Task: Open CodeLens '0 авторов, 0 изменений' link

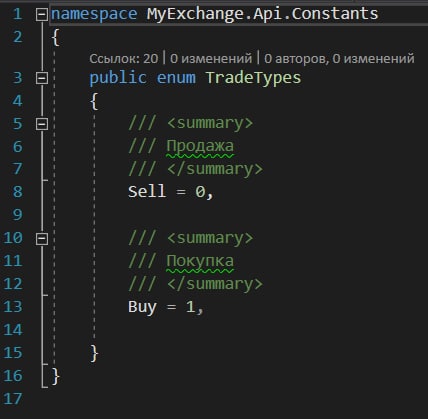Action: pos(339,59)
